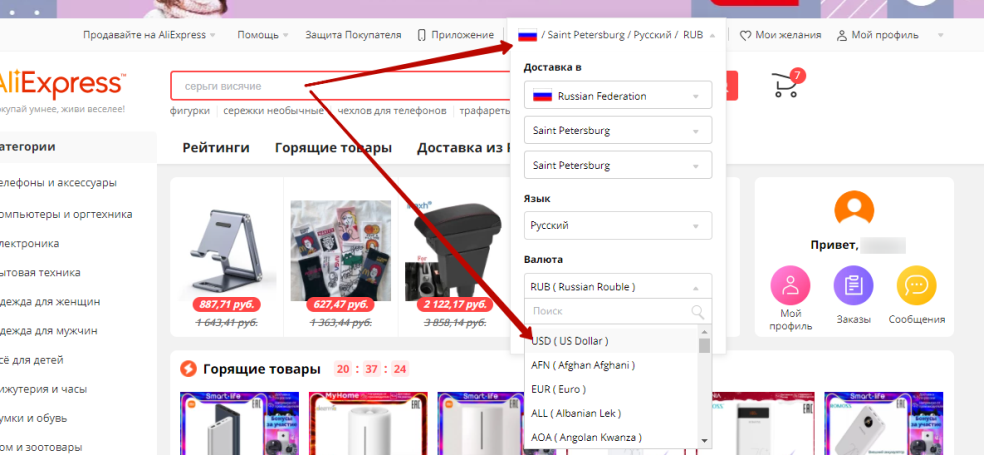
Task: Click suggested search фигурки
Action: click(x=190, y=111)
